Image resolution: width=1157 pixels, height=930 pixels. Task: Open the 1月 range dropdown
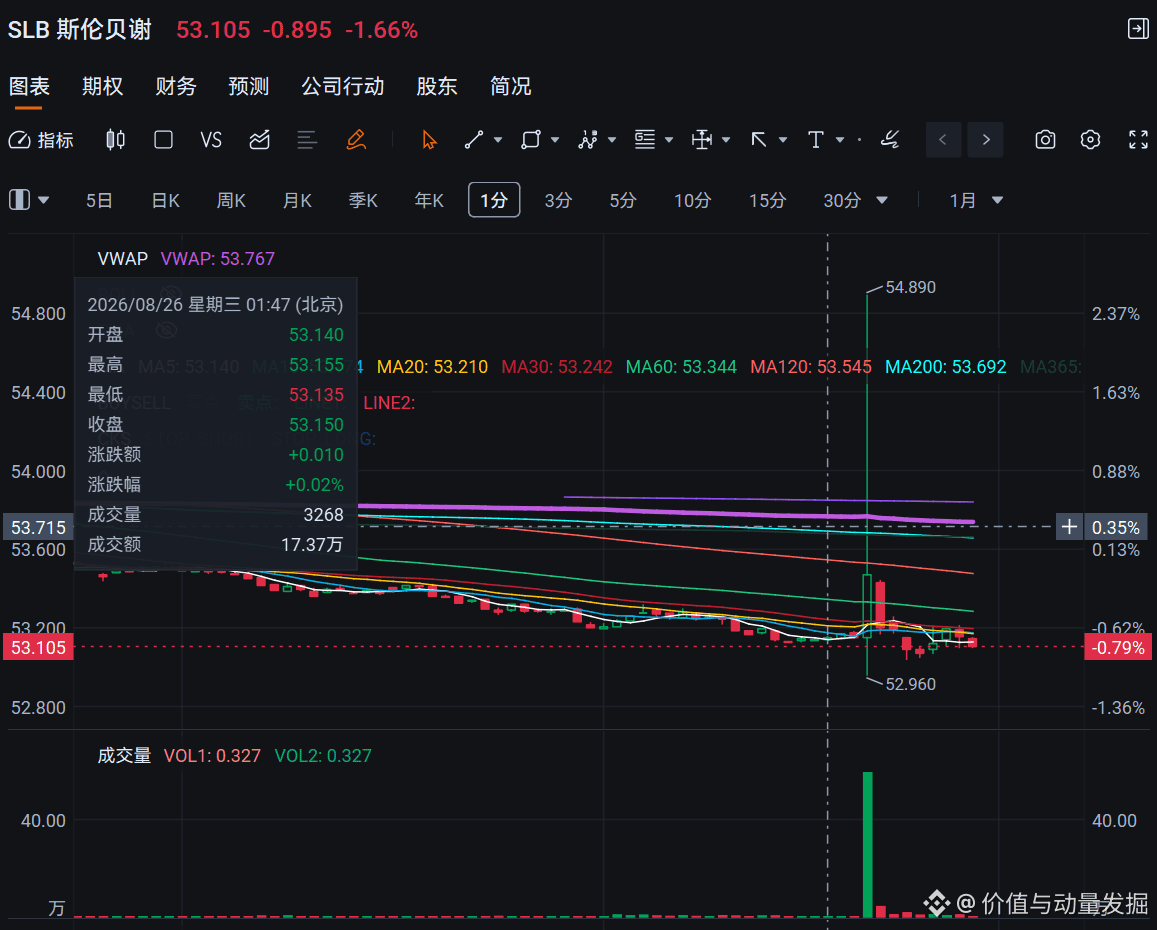[x=975, y=200]
